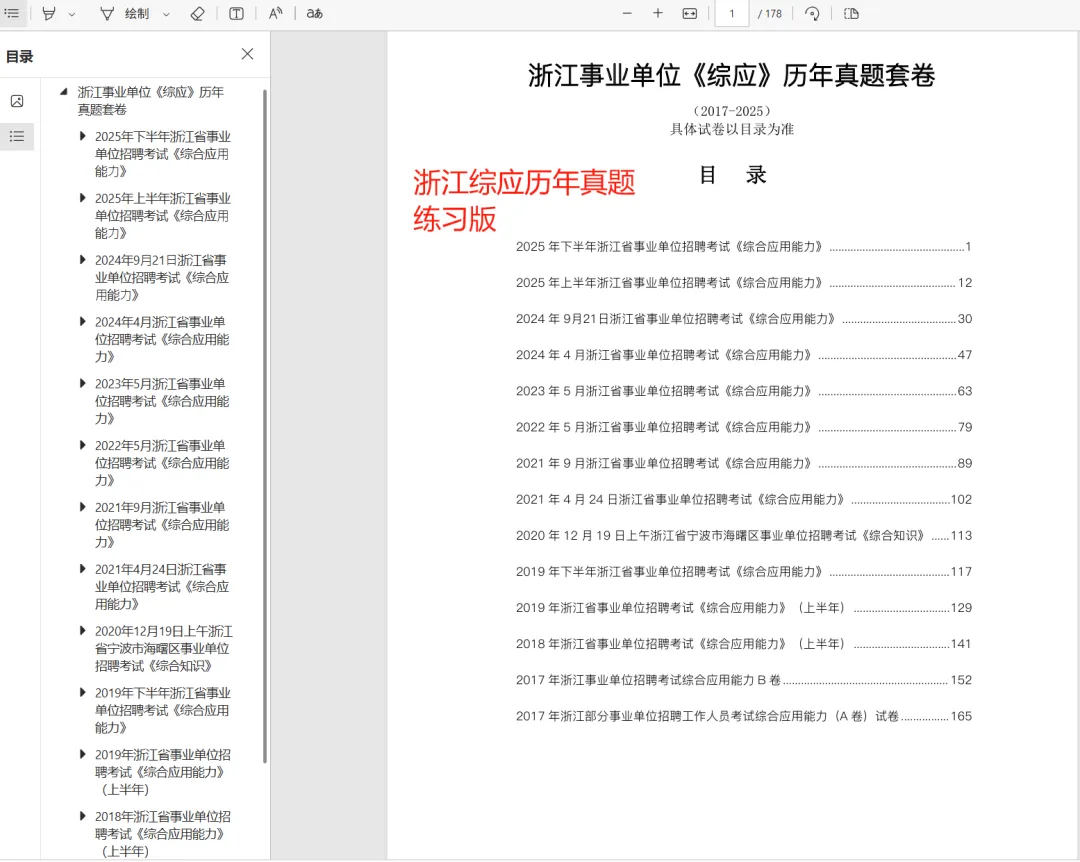
Task: Open sidebar bookmark 2019年下半年浙江省事业单位招聘考试
Action: [x=163, y=710]
